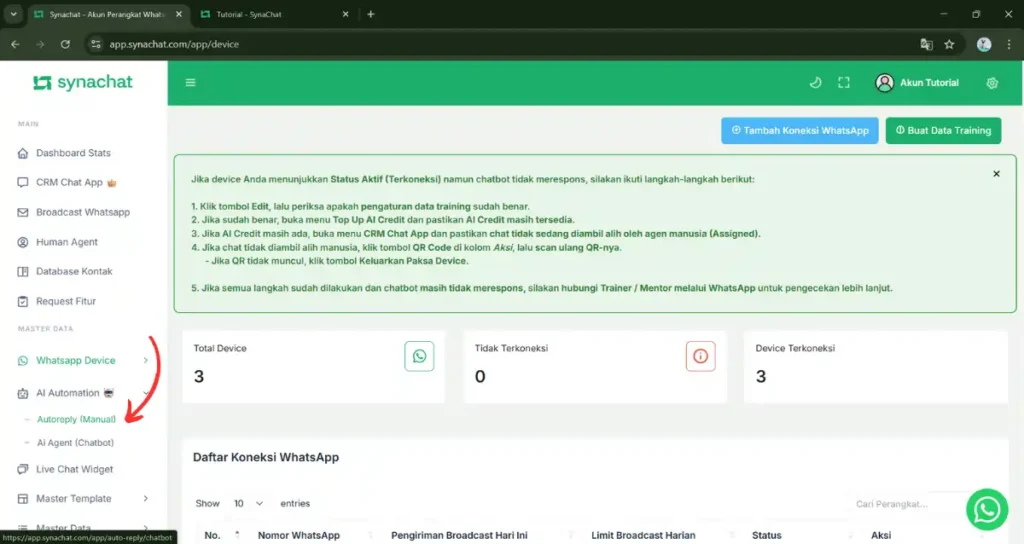
Task: Open AI Agent (Chatbot) submenu link
Action: click(x=75, y=443)
